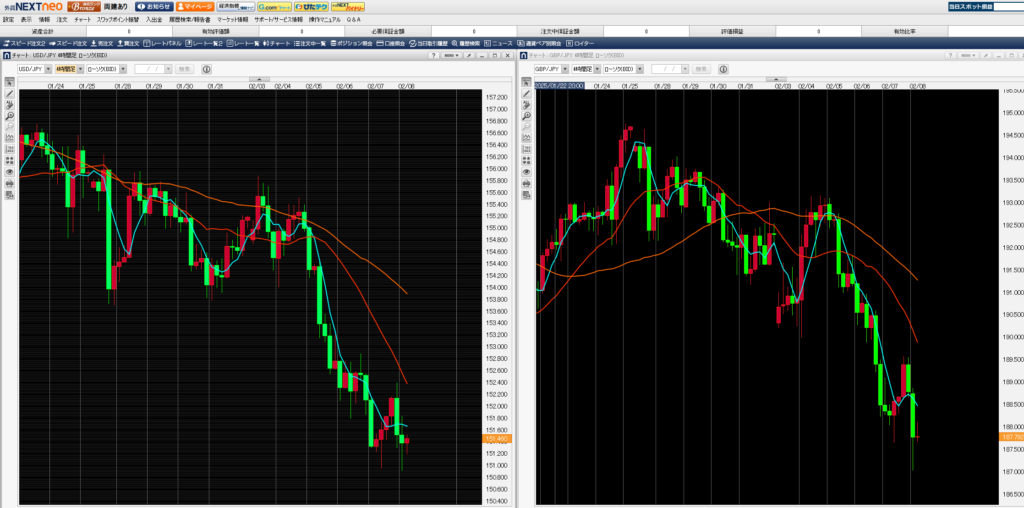
Task: Open the チャート menu in the menu bar
Action: point(82,19)
